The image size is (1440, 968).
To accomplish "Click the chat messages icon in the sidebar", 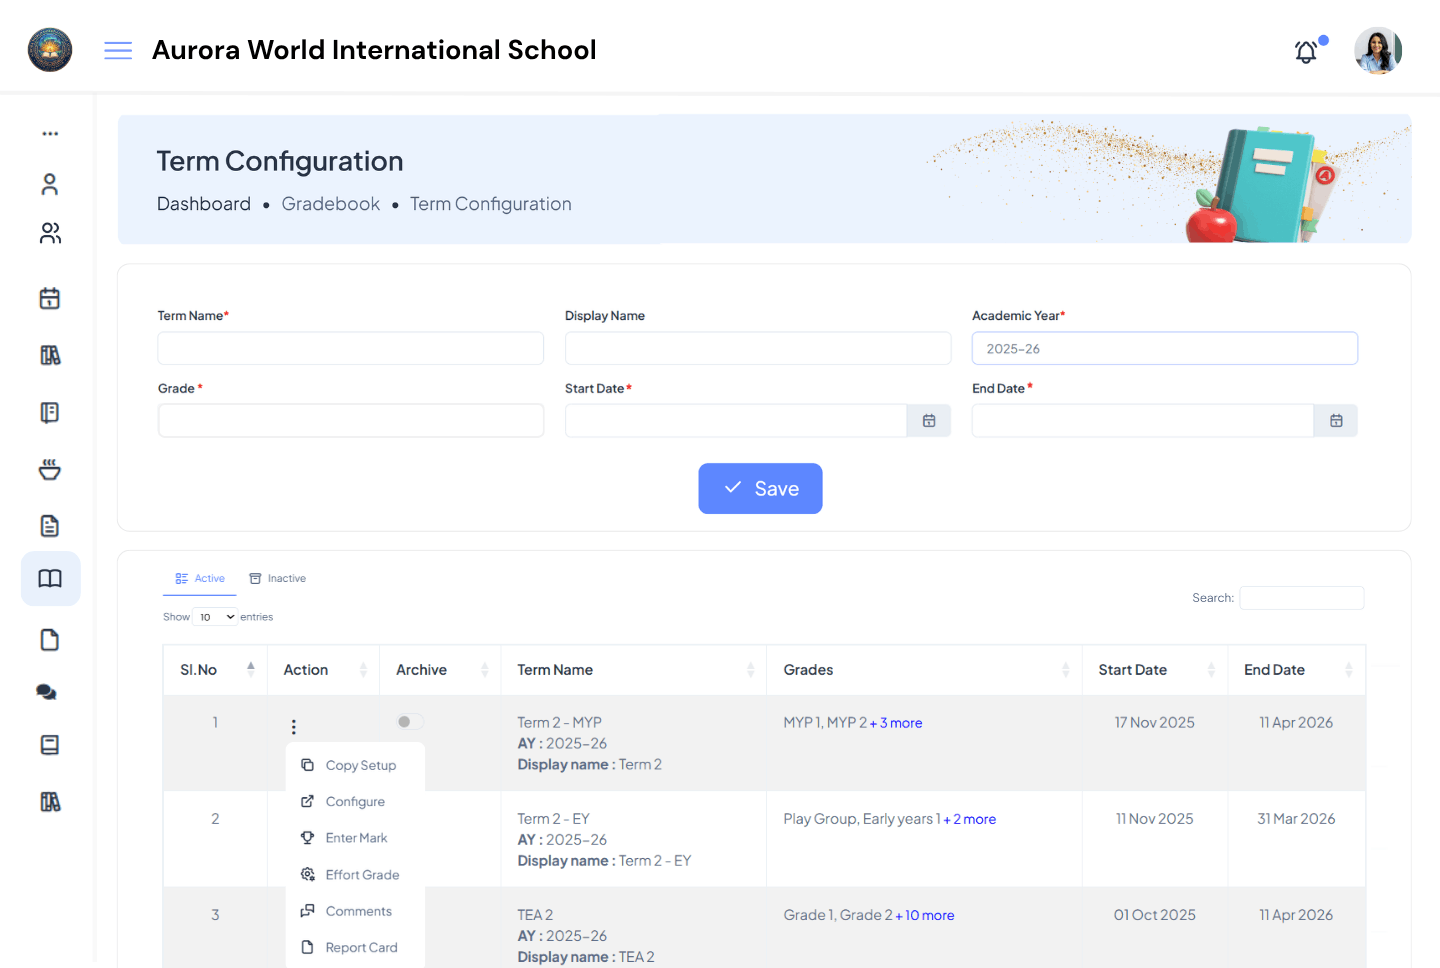I will pos(49,691).
